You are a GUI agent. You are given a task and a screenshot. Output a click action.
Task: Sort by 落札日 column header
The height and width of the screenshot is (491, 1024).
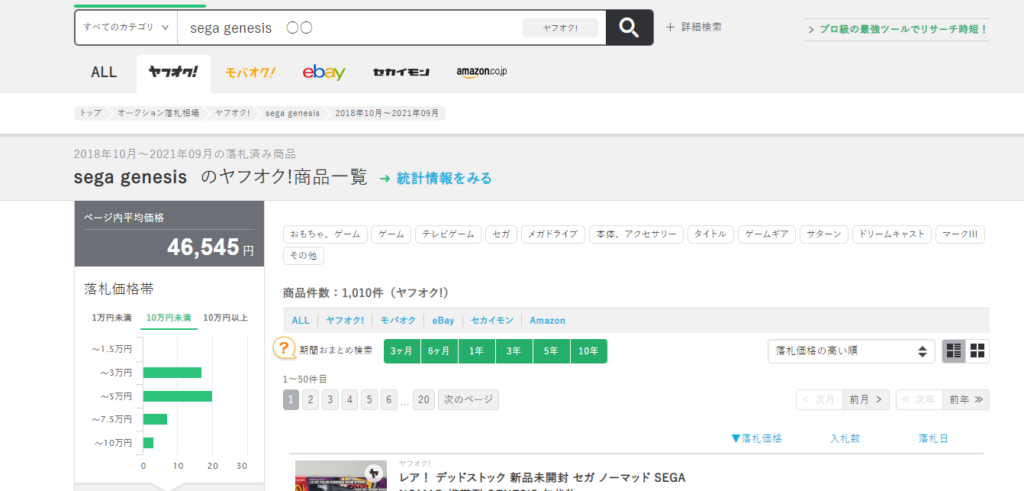coord(933,439)
